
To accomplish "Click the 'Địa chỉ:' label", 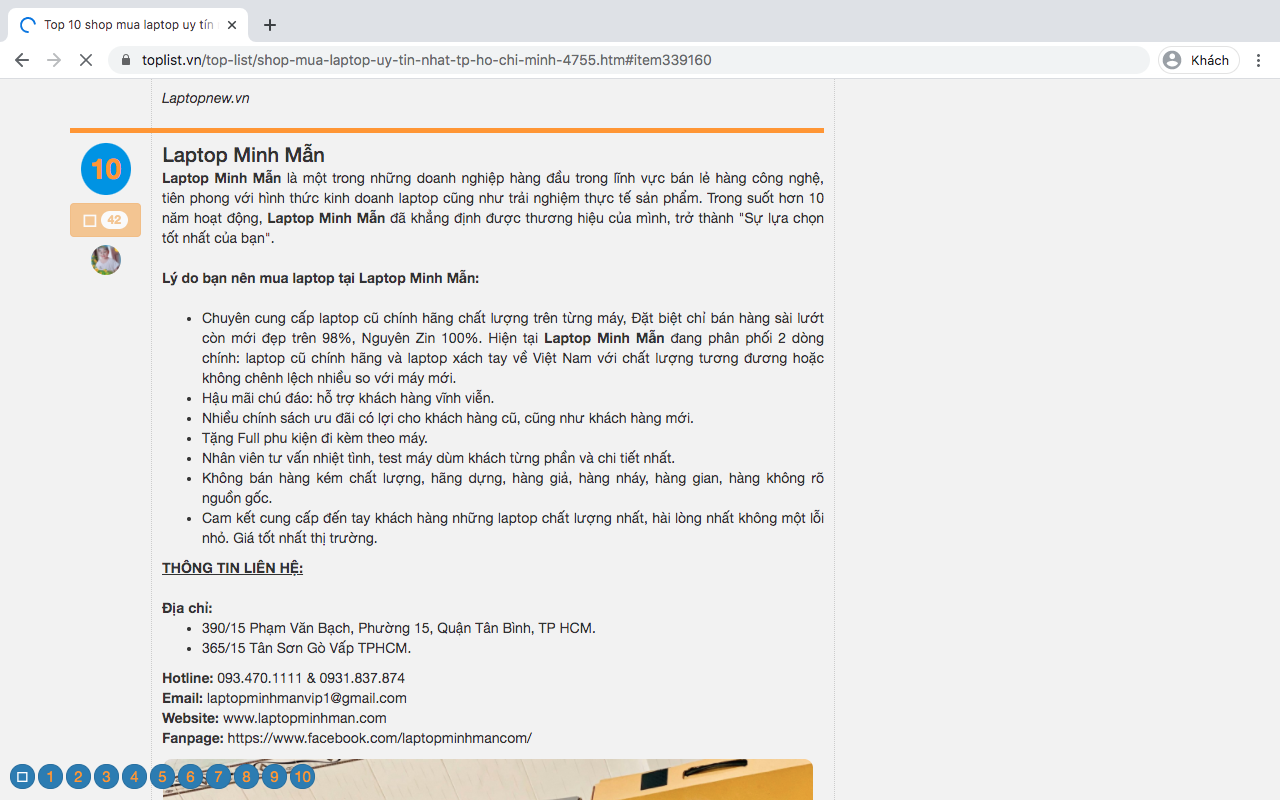I will point(187,608).
